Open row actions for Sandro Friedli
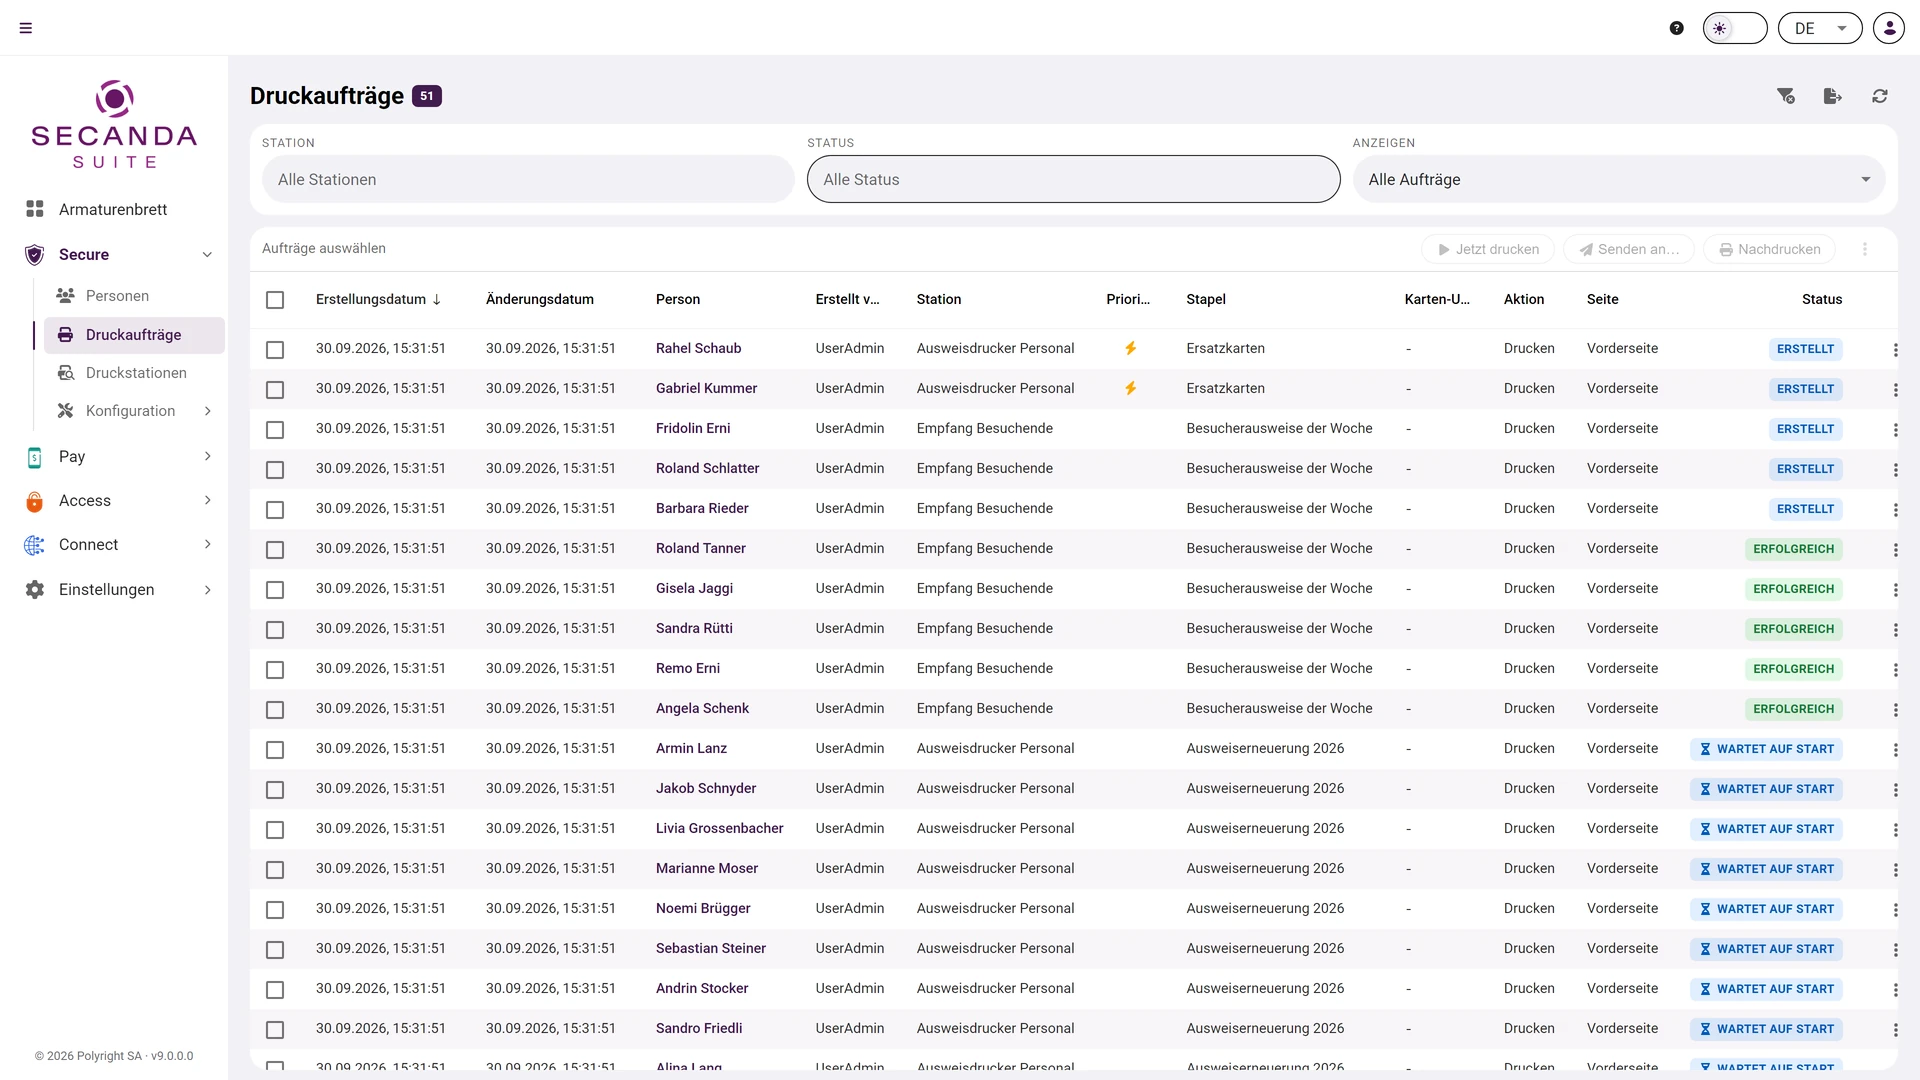Image resolution: width=1920 pixels, height=1080 pixels. point(1895,1030)
